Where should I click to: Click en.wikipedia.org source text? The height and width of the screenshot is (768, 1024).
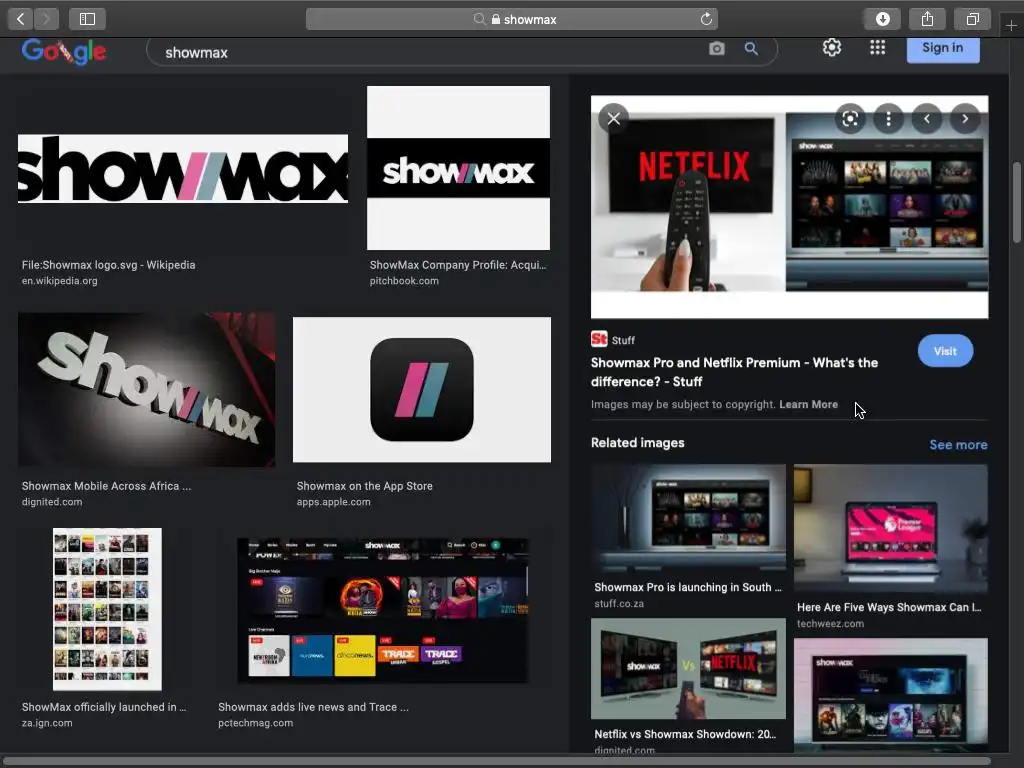point(59,281)
